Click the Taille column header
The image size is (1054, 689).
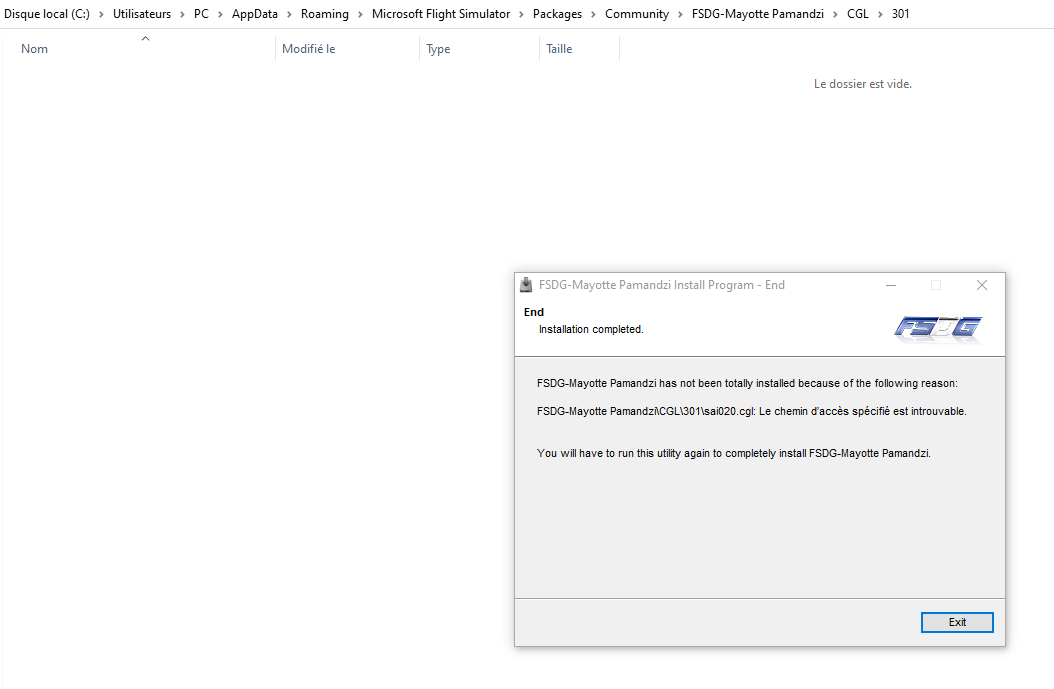[x=559, y=49]
